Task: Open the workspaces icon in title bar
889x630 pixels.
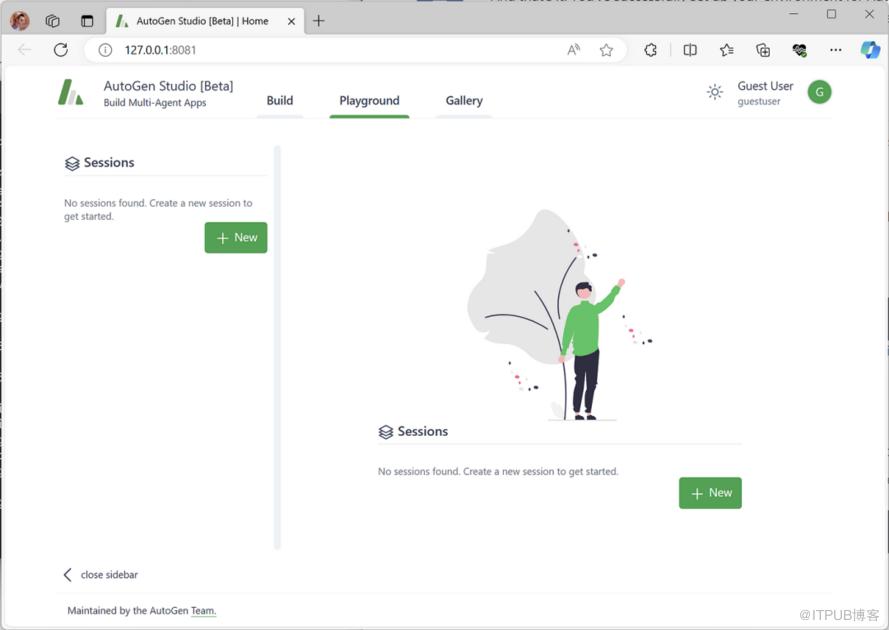Action: pyautogui.click(x=53, y=21)
